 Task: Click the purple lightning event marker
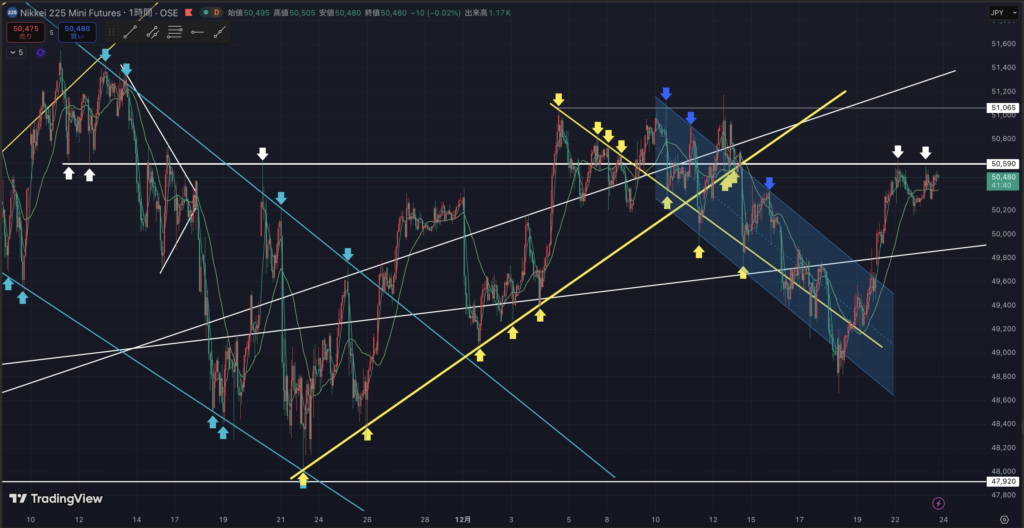tap(938, 503)
